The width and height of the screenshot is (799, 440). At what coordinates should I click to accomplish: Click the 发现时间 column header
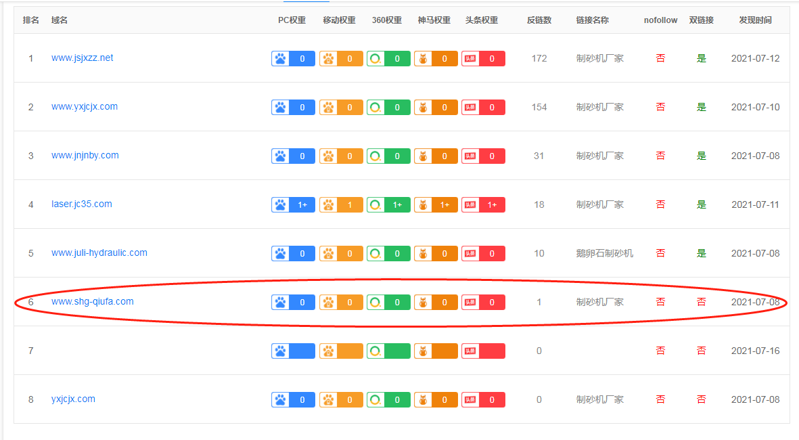click(755, 20)
